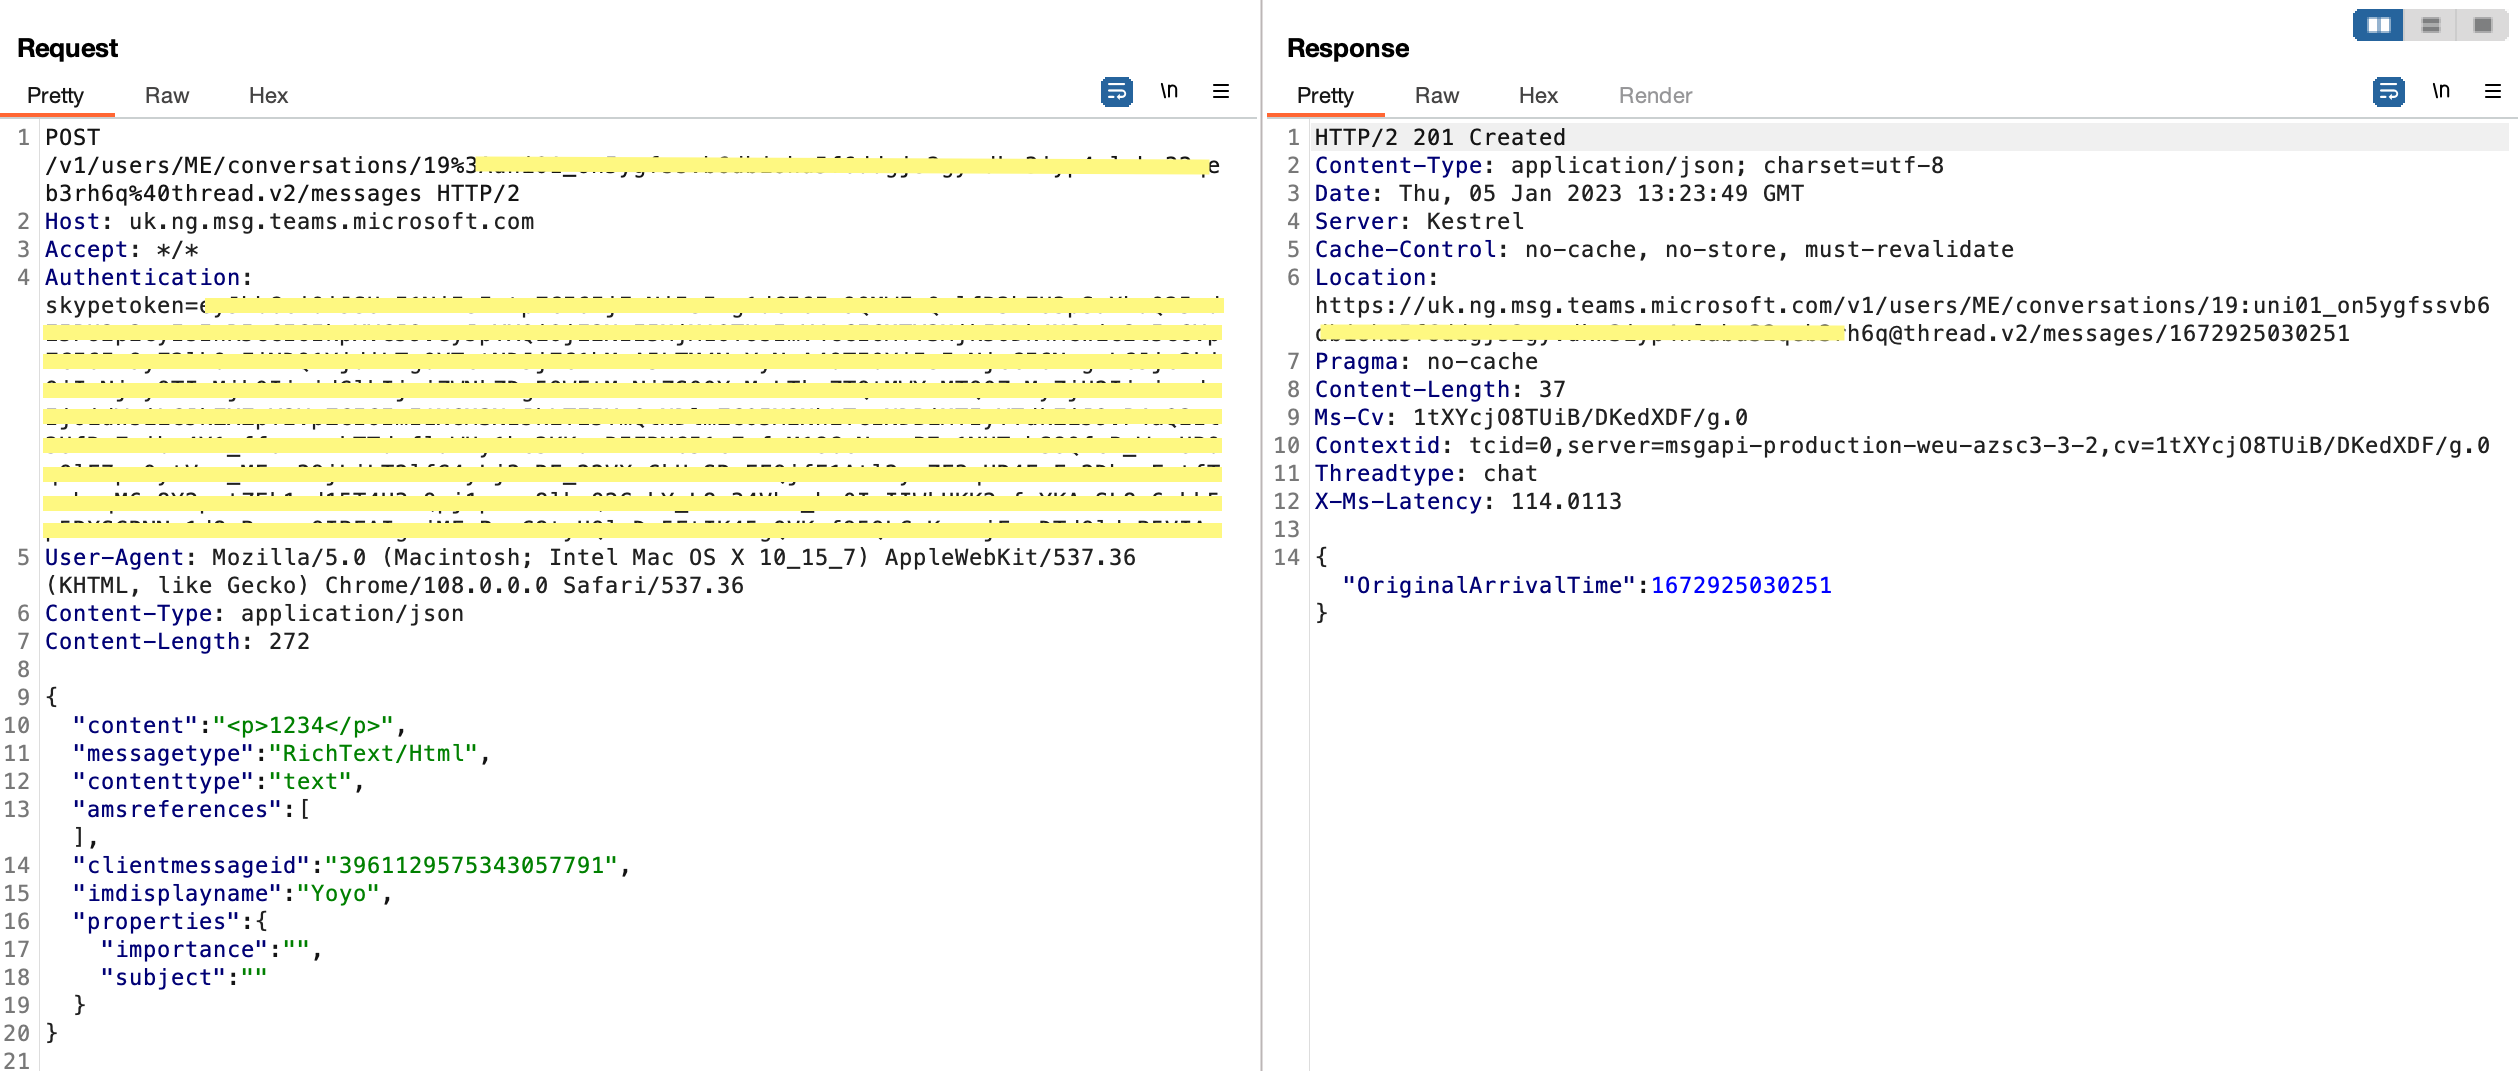
Task: Click the Ms-Cv header value
Action: pos(1580,418)
